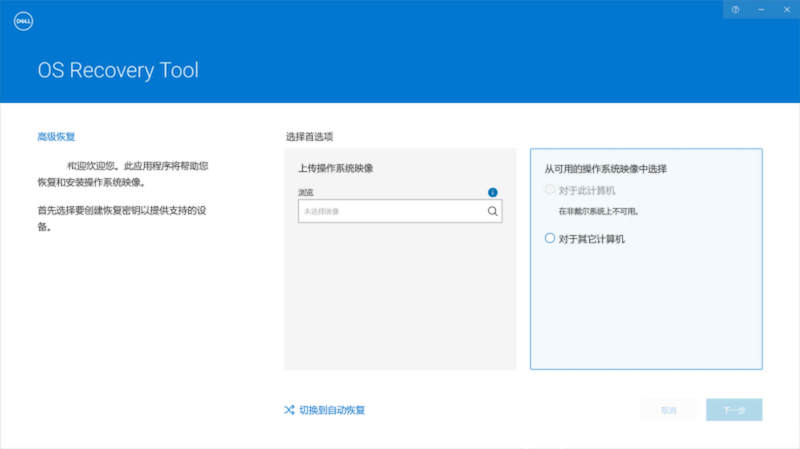Click the 从可用的操作系统映像中选择 panel title
This screenshot has height=449, width=800.
[606, 169]
